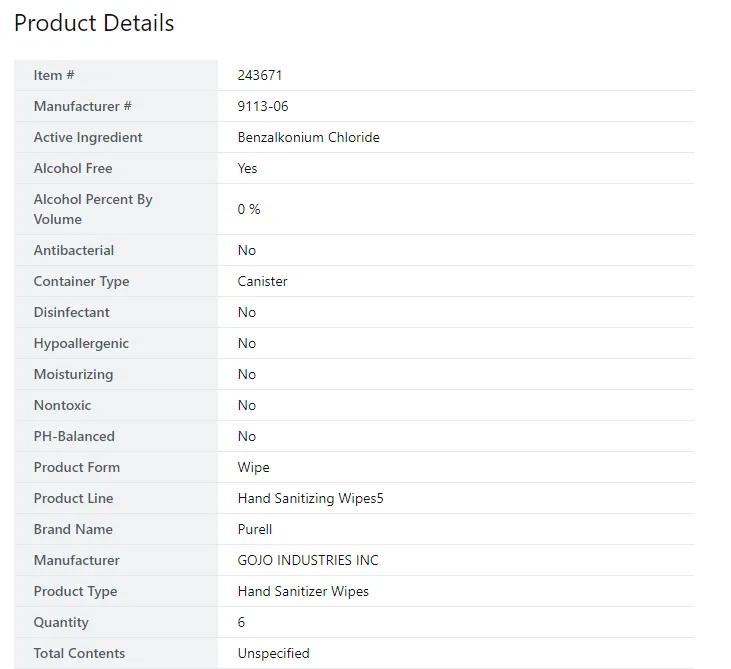The image size is (731, 669).
Task: Click Alcohol Percent By Volume label
Action: (93, 209)
